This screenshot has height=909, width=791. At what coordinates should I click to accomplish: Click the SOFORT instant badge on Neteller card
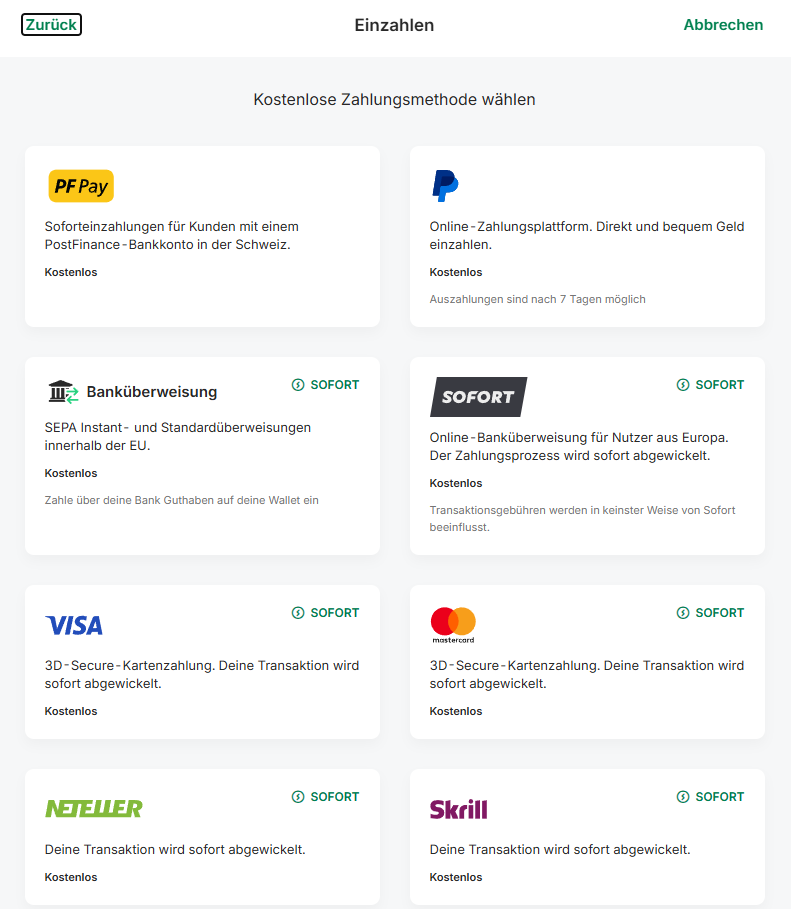pyautogui.click(x=325, y=797)
